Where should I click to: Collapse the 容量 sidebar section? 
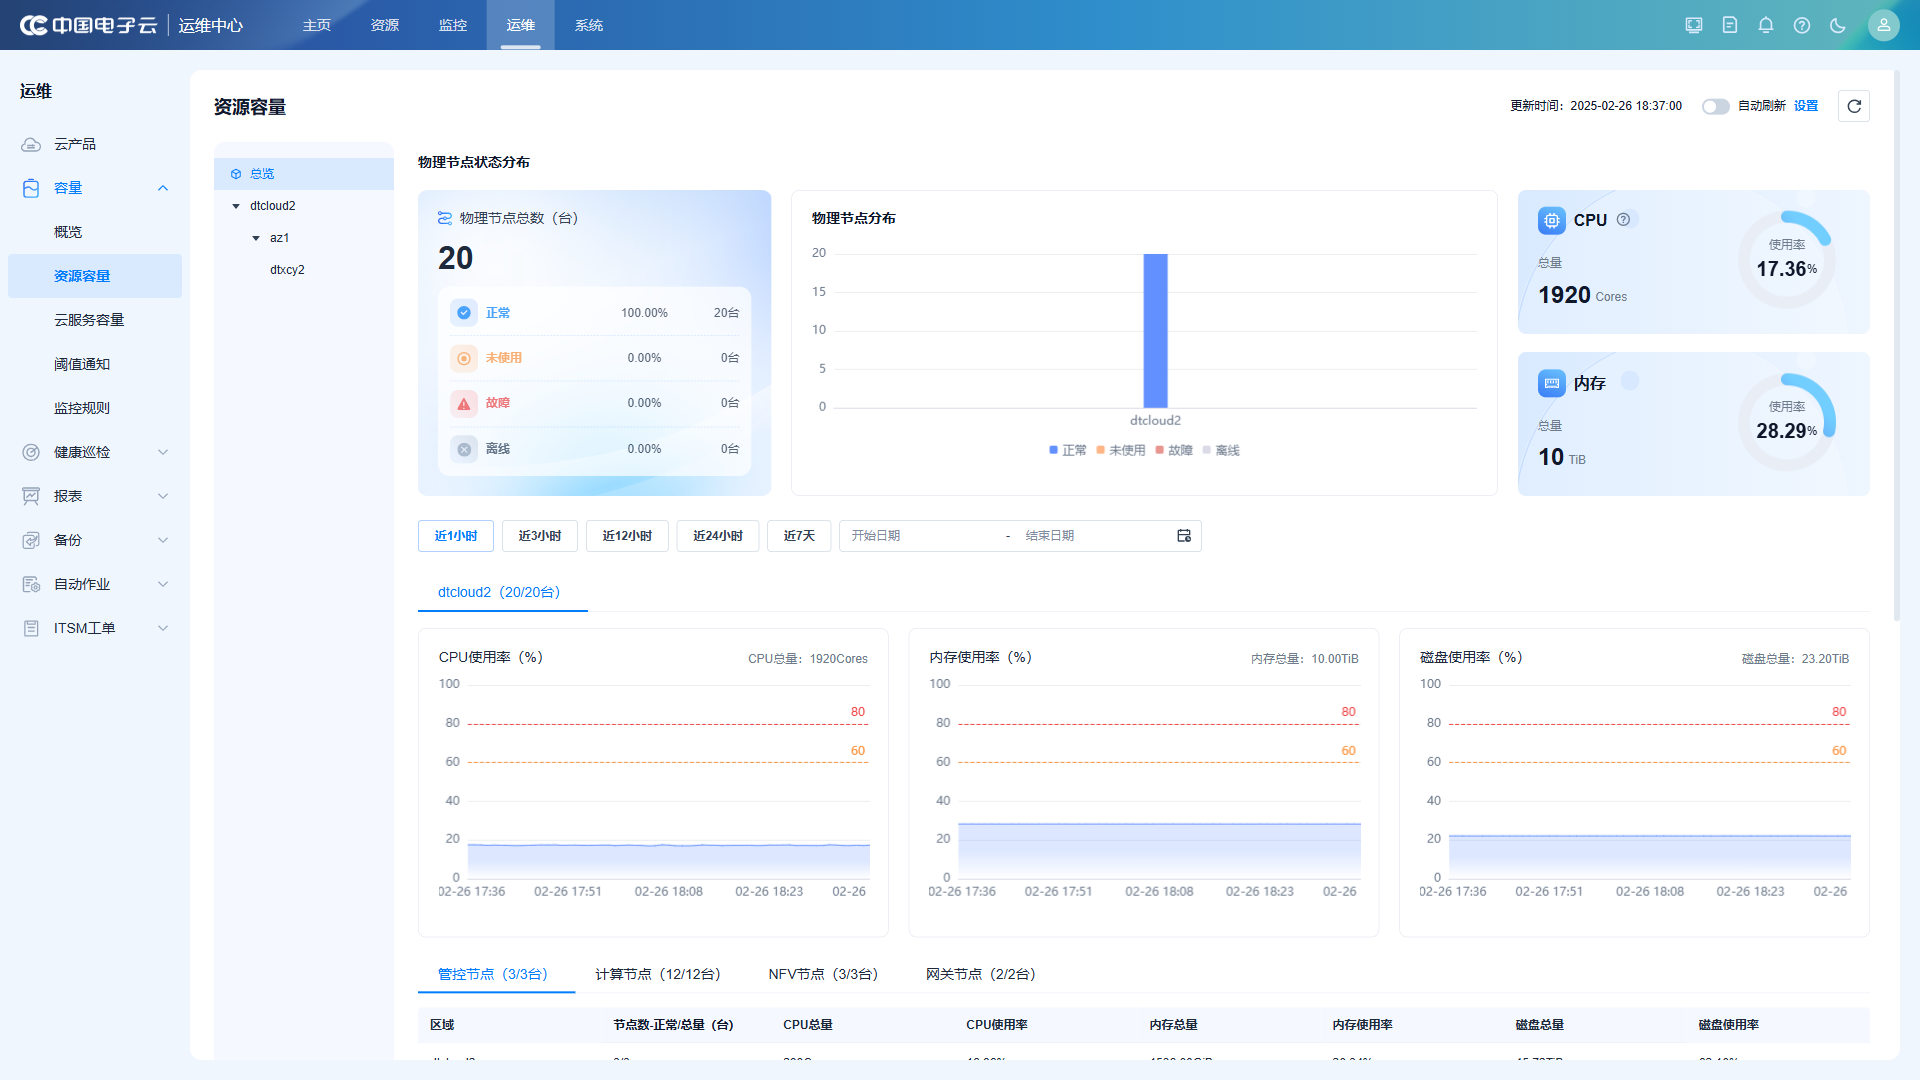[163, 188]
